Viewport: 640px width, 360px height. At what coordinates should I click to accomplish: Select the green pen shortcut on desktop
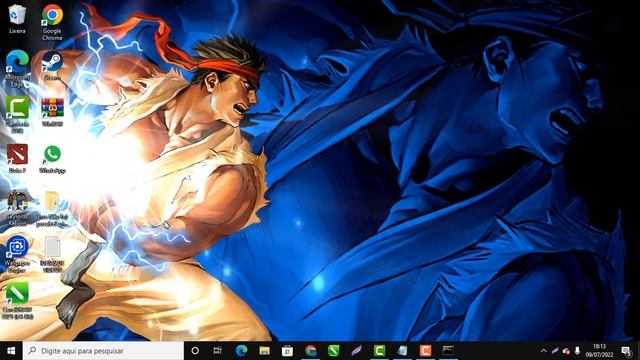[17, 300]
